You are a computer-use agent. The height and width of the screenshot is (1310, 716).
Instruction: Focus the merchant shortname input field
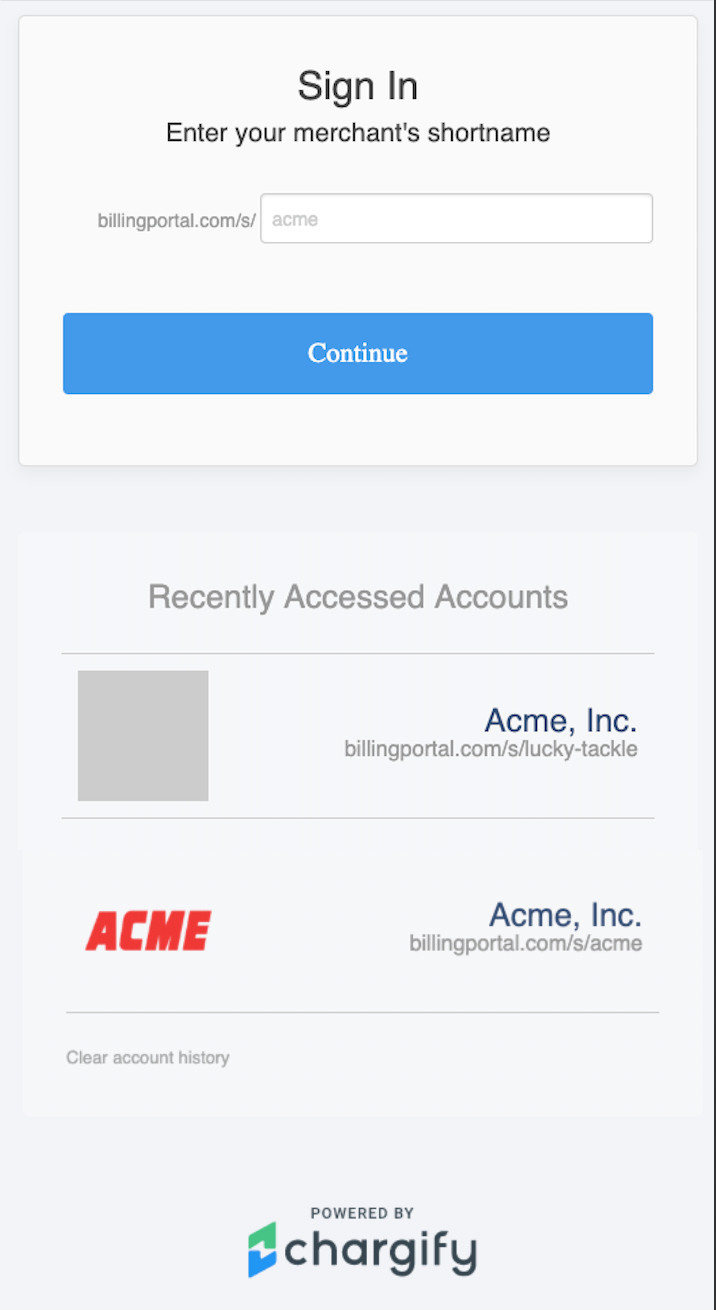(x=456, y=219)
